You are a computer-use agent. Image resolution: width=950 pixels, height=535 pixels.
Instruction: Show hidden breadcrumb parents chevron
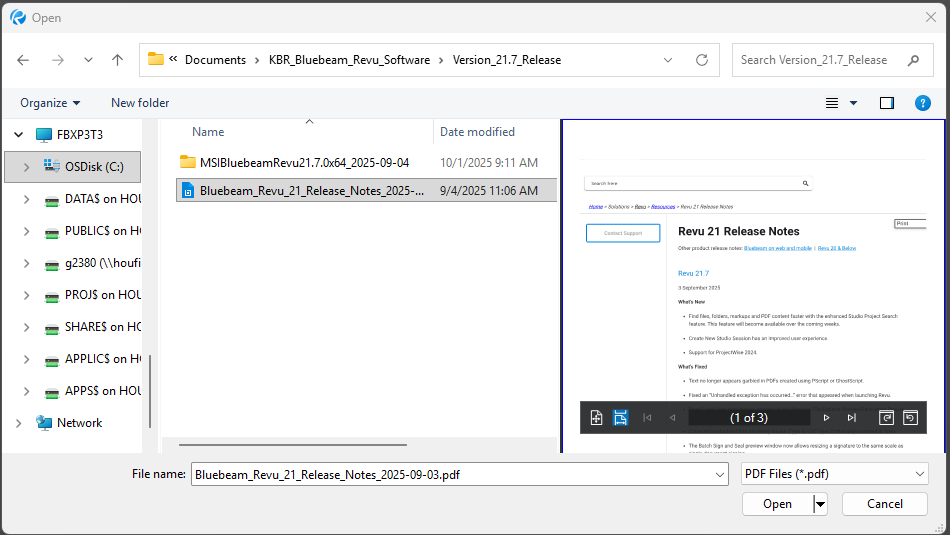tap(173, 59)
